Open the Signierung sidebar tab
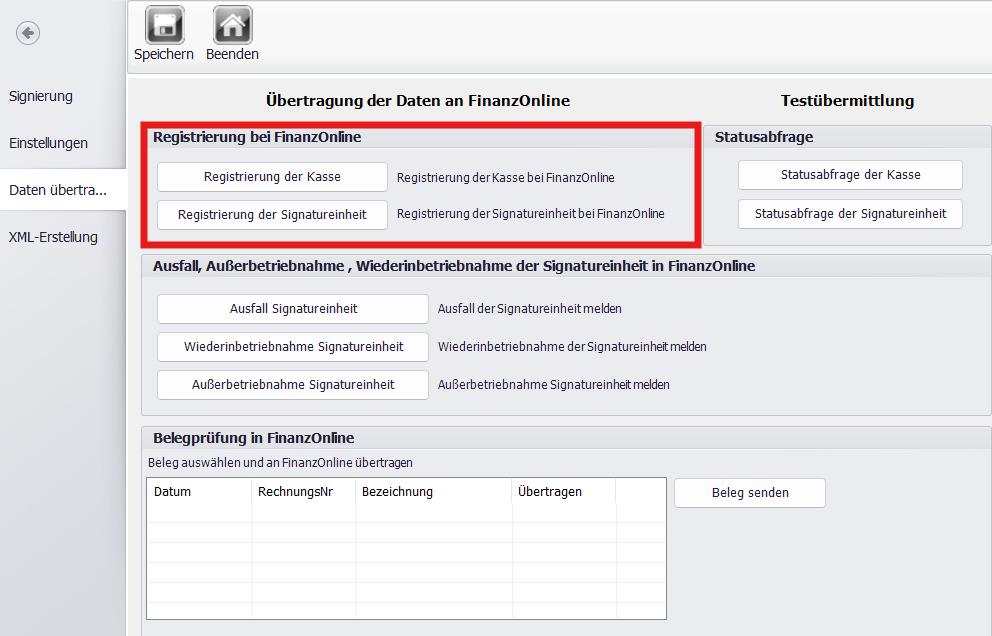The width and height of the screenshot is (992, 636). pyautogui.click(x=41, y=97)
